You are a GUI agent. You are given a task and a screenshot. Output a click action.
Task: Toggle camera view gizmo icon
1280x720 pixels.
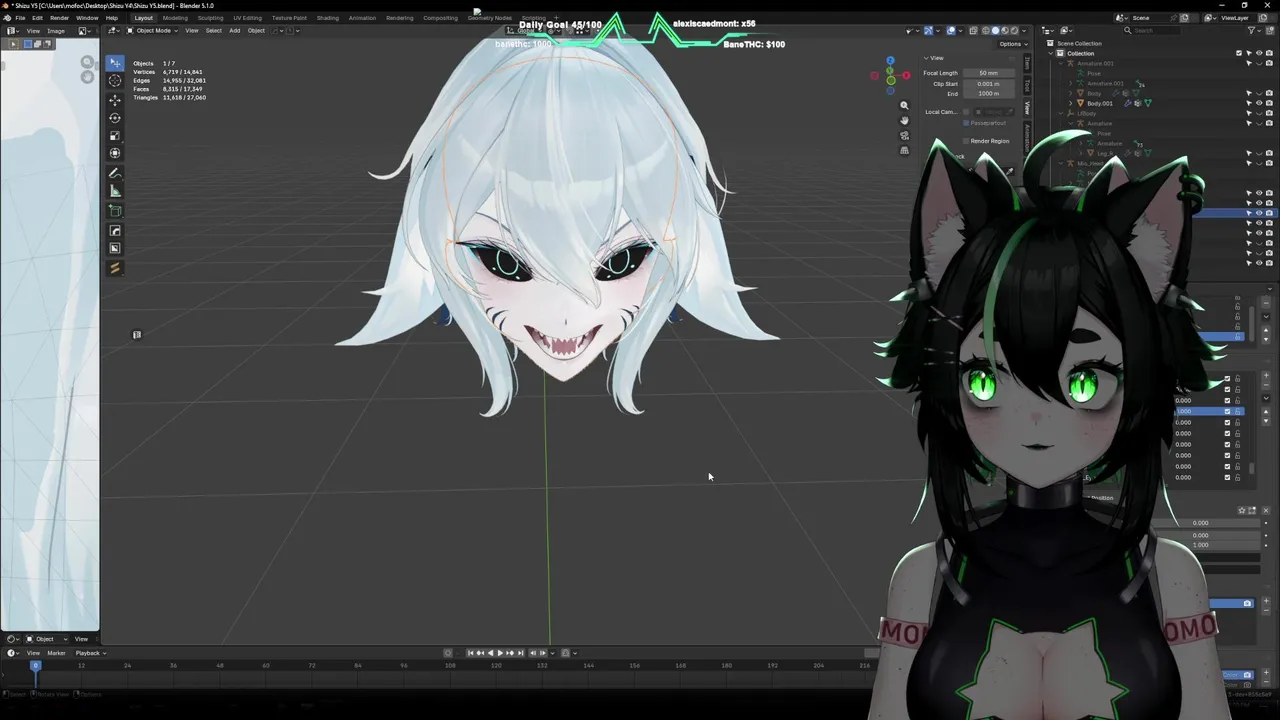click(904, 135)
